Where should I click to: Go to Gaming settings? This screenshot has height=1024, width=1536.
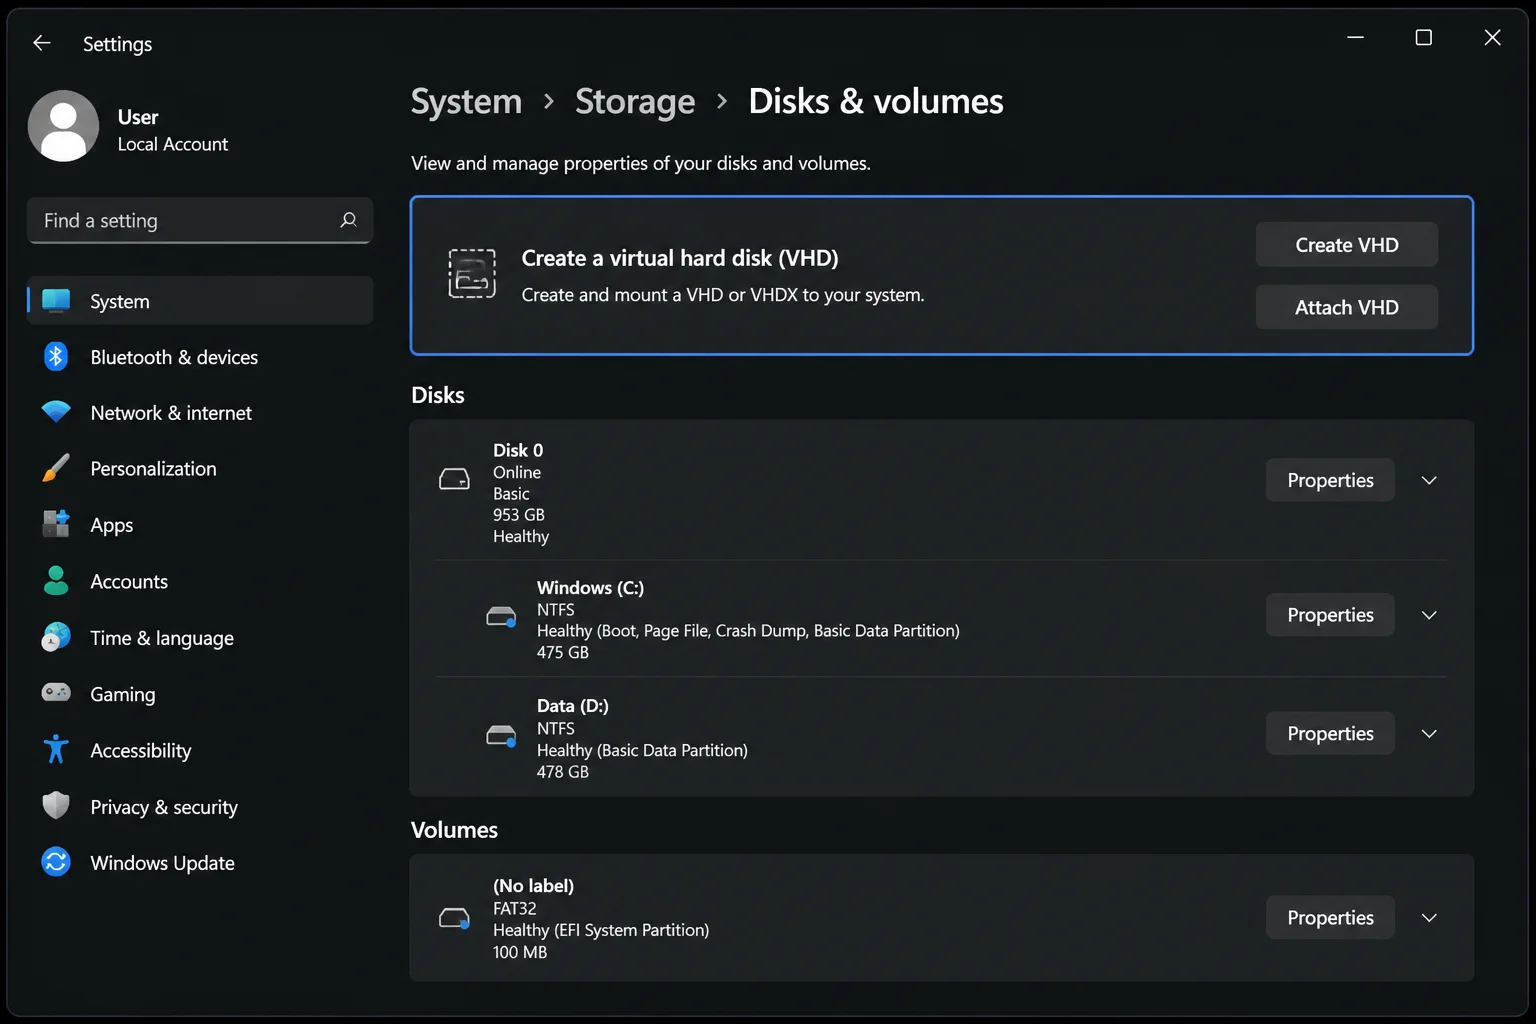[x=200, y=693]
